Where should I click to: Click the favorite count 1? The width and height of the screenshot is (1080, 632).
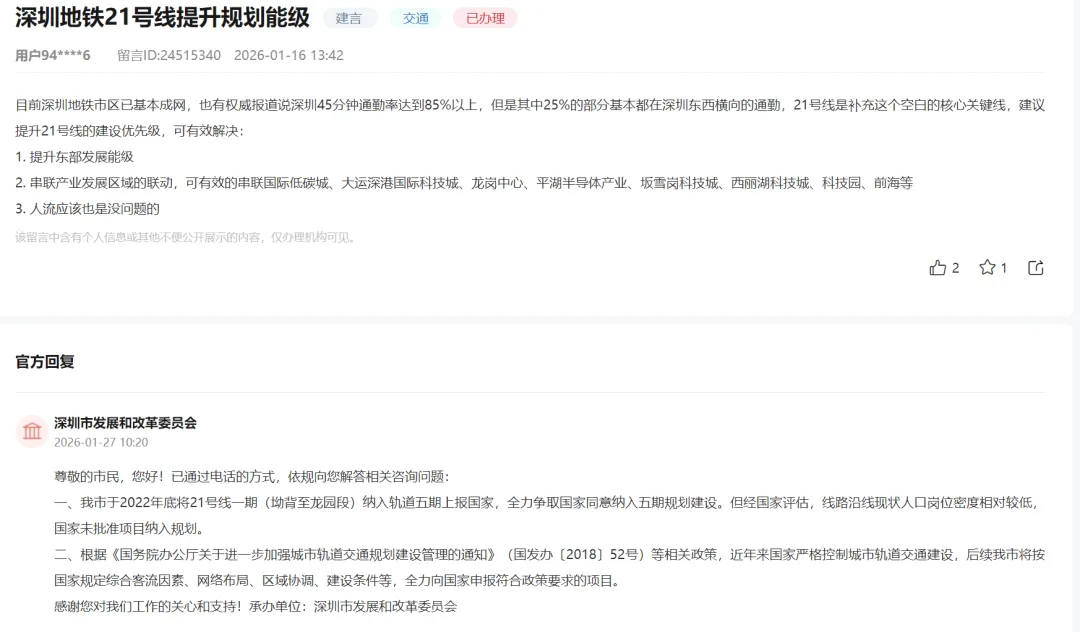(1004, 268)
